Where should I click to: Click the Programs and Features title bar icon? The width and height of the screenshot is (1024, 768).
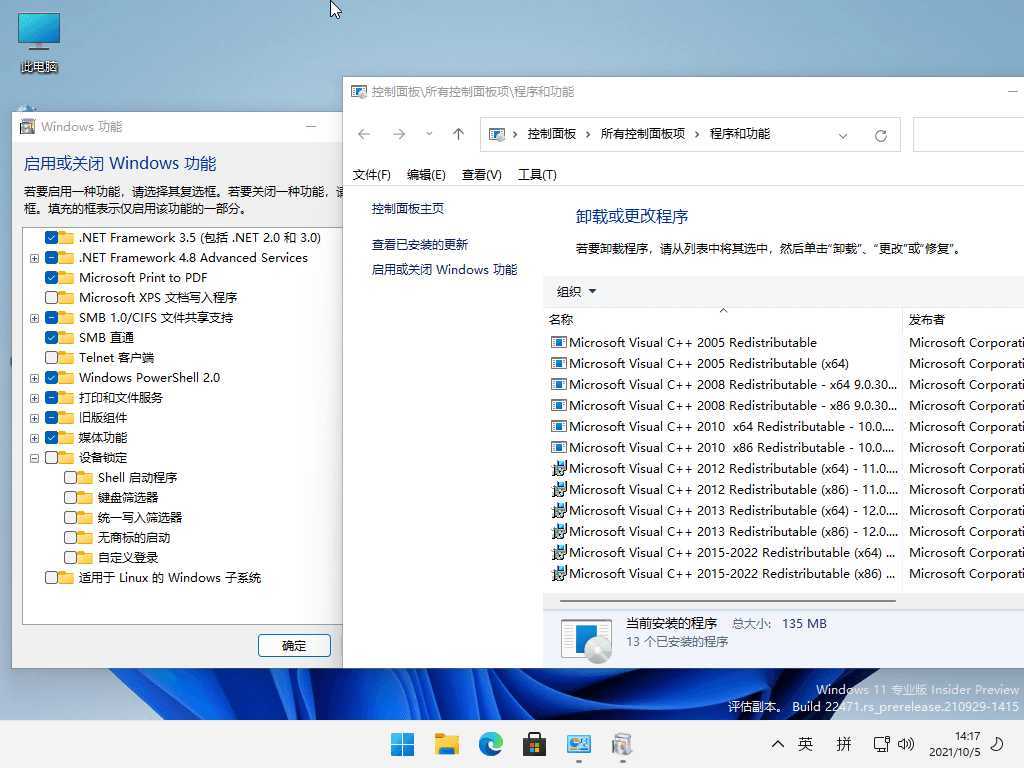click(x=359, y=91)
